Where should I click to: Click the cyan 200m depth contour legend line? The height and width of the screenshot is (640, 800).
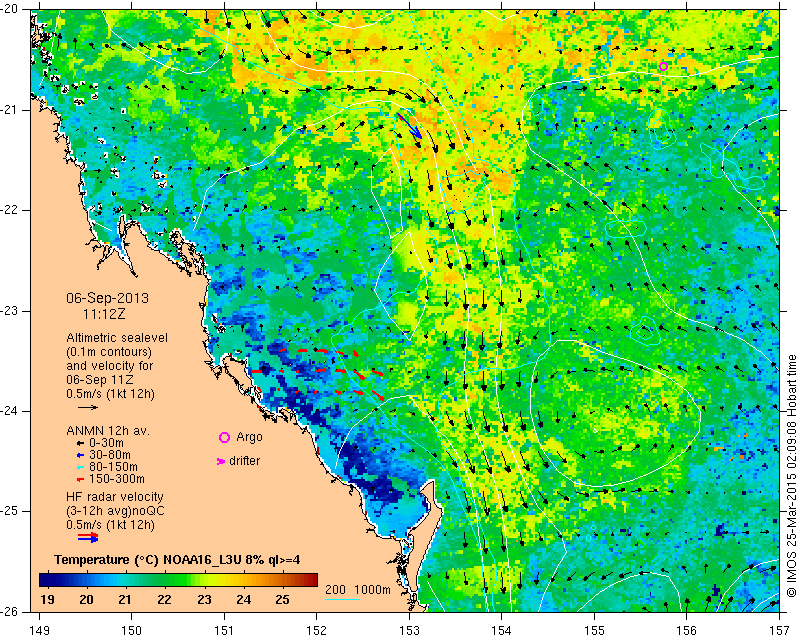[x=342, y=599]
